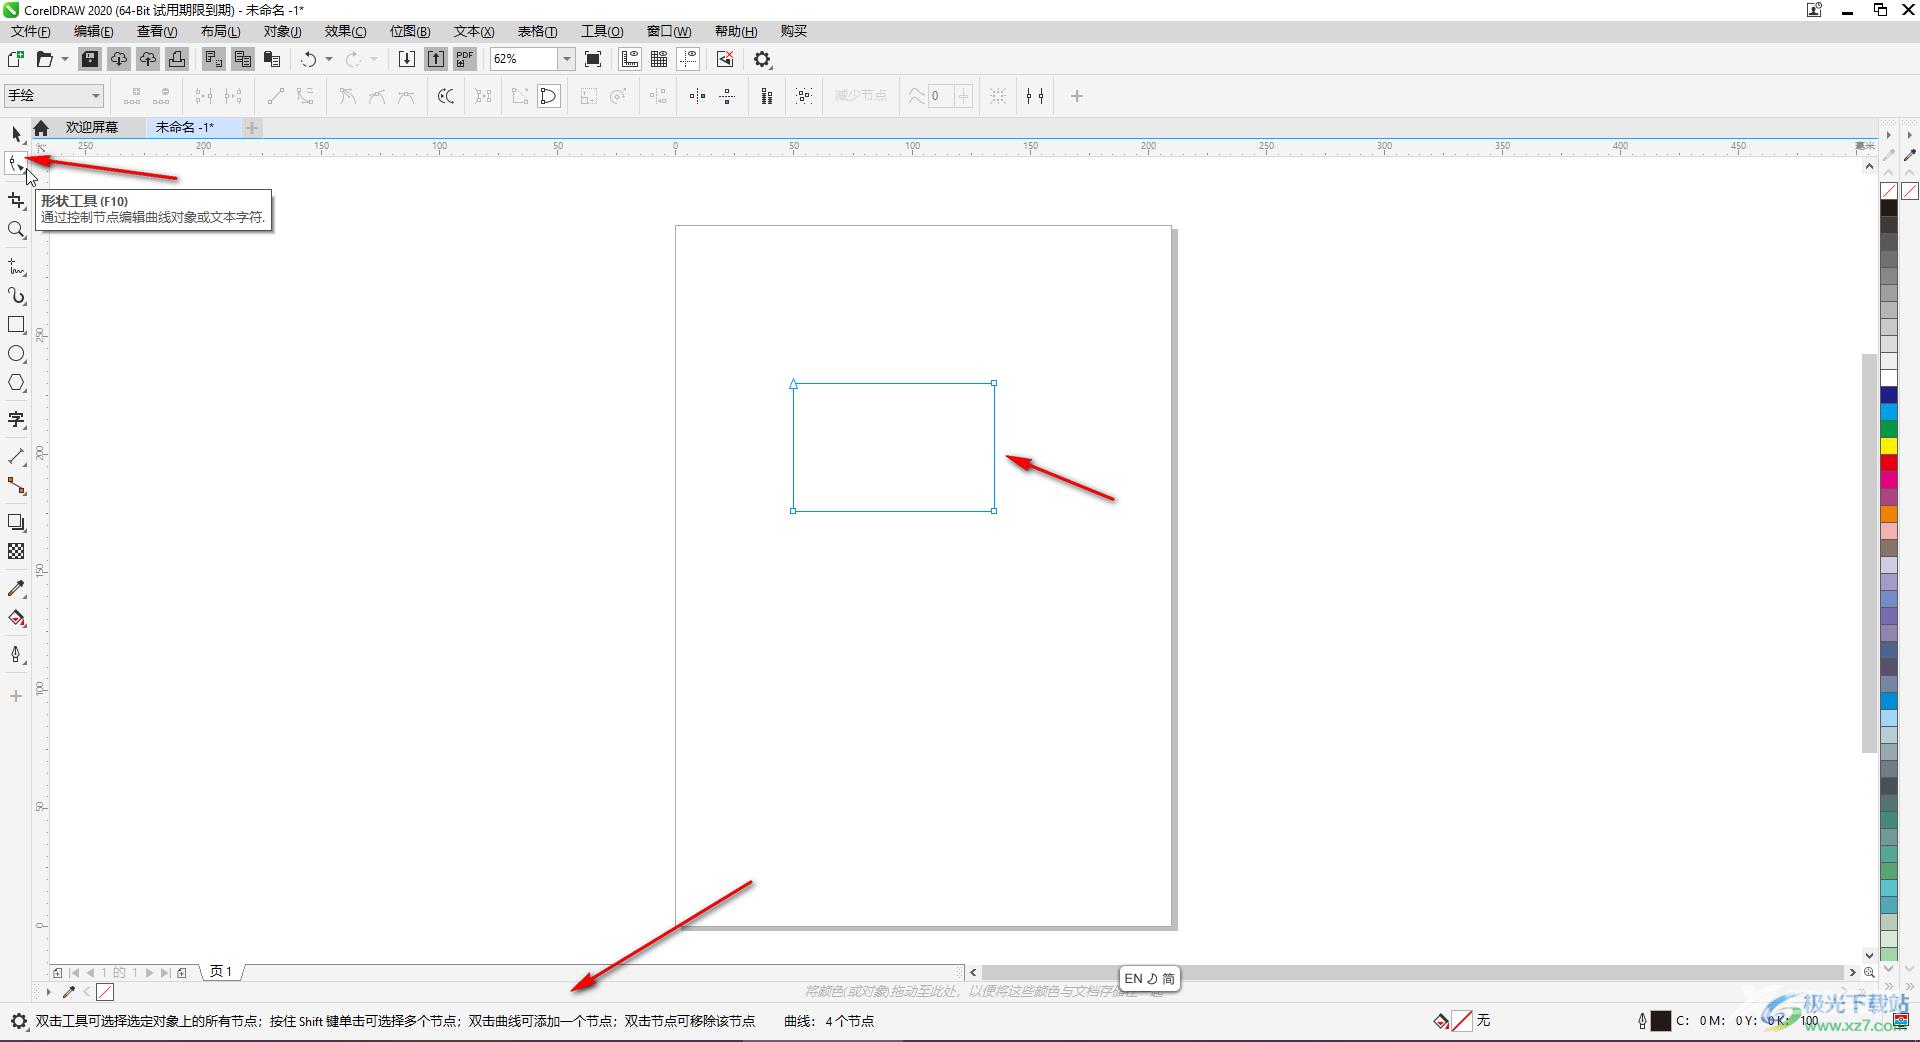The image size is (1920, 1042).
Task: Click the status bar settings gear
Action: click(x=18, y=1021)
